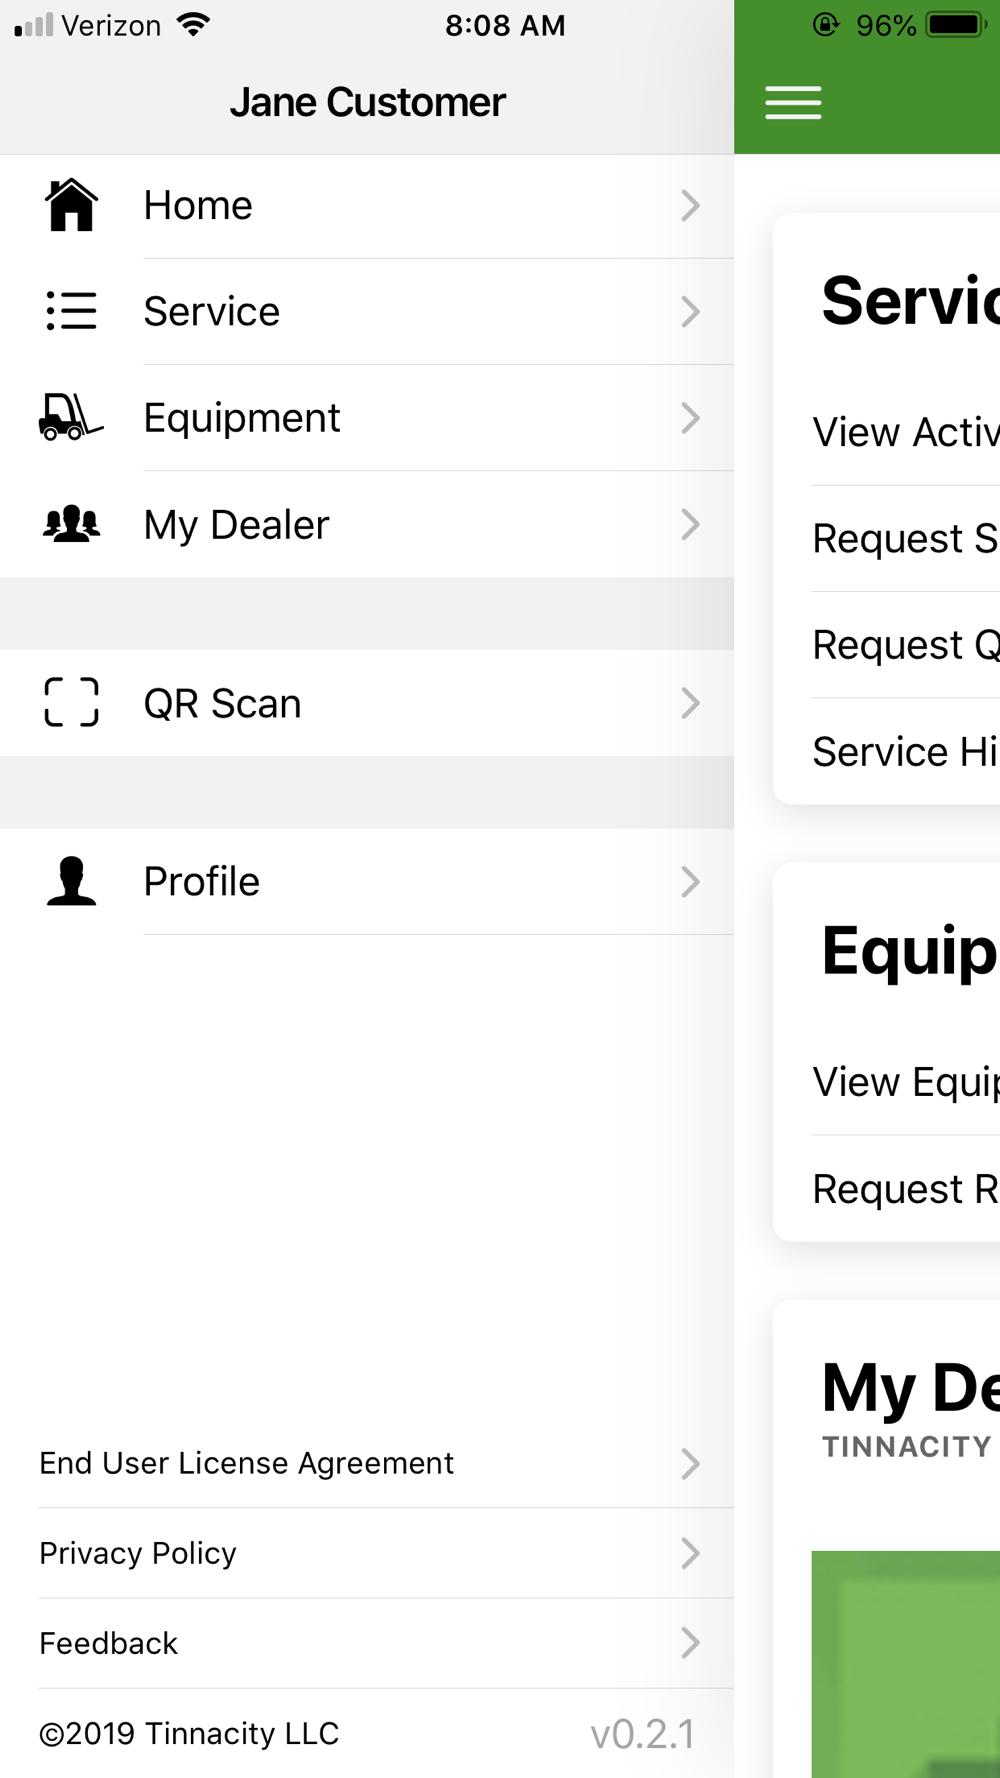
Task: Tap the Jane Customer header title
Action: tap(367, 102)
